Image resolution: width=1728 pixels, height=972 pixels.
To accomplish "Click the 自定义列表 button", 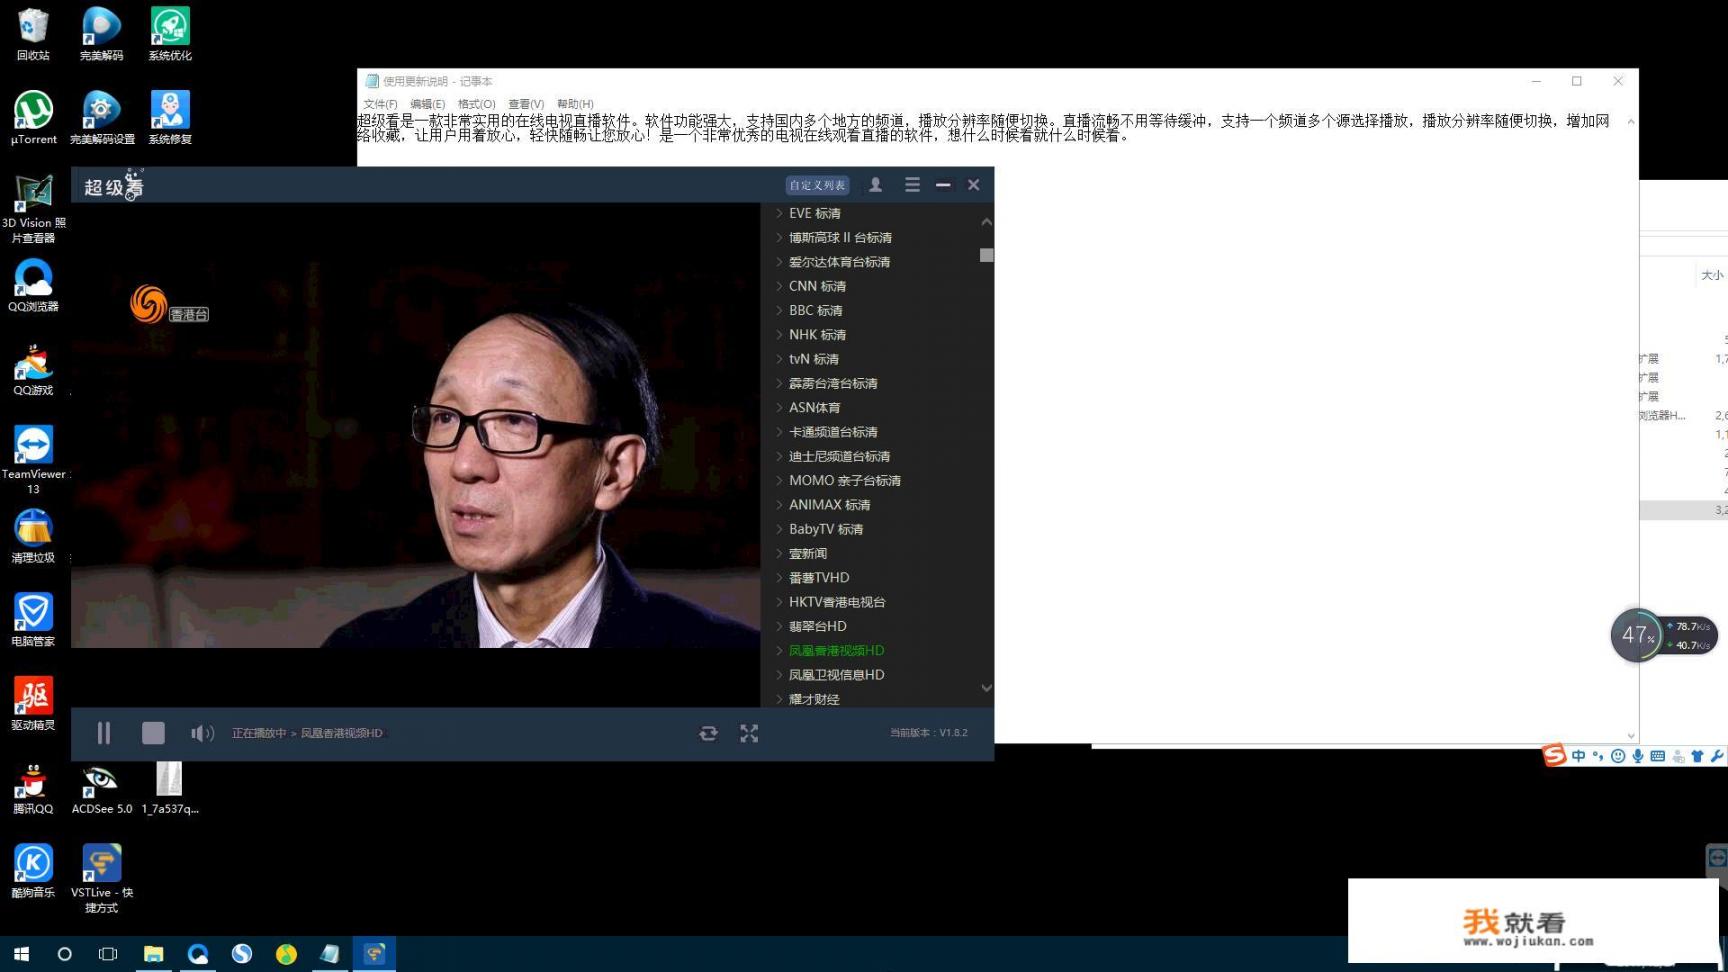I will tap(817, 185).
